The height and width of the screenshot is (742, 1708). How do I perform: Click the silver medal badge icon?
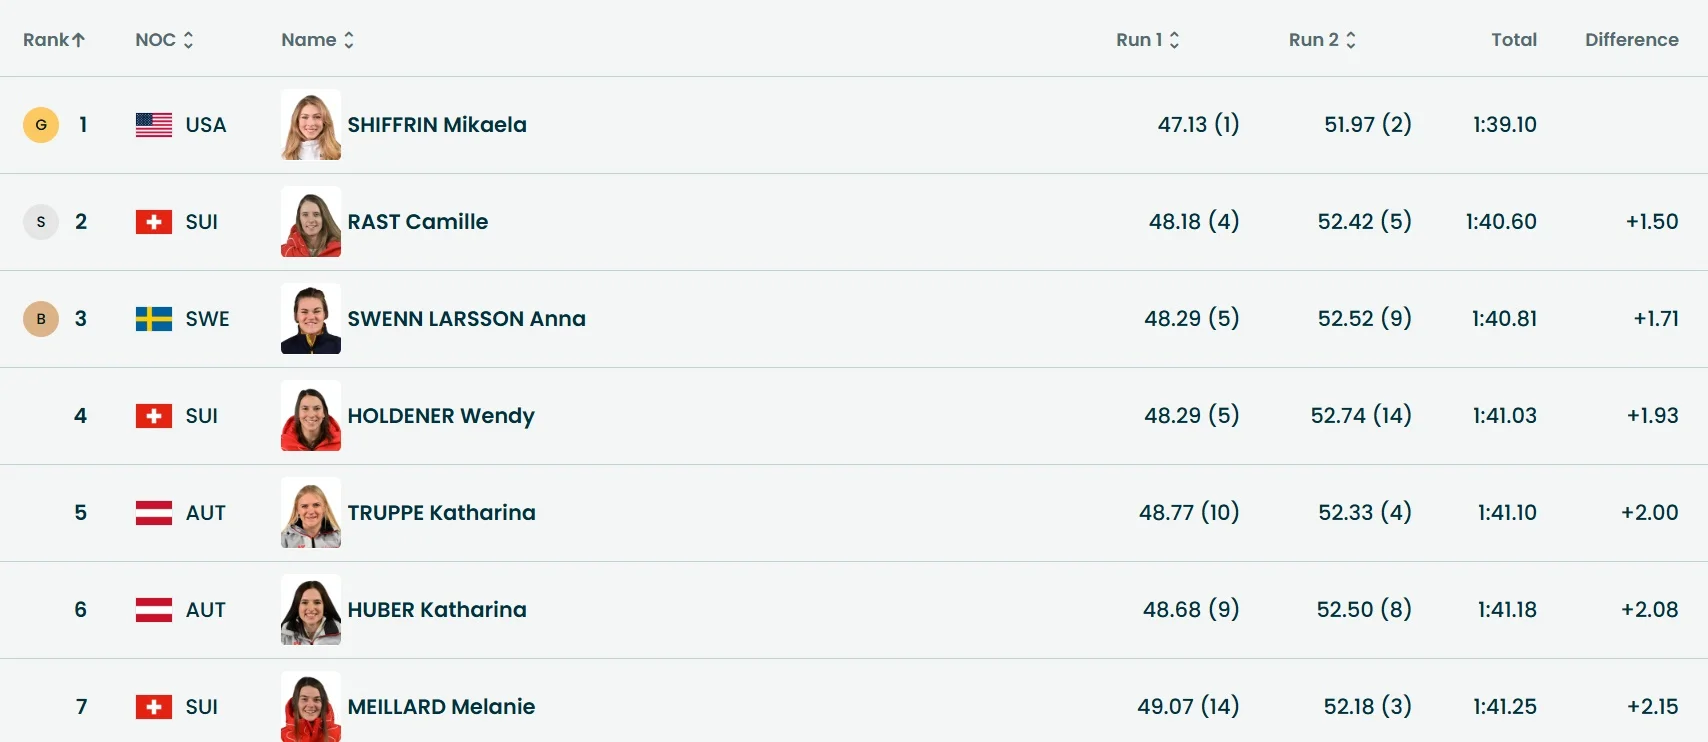(x=41, y=222)
